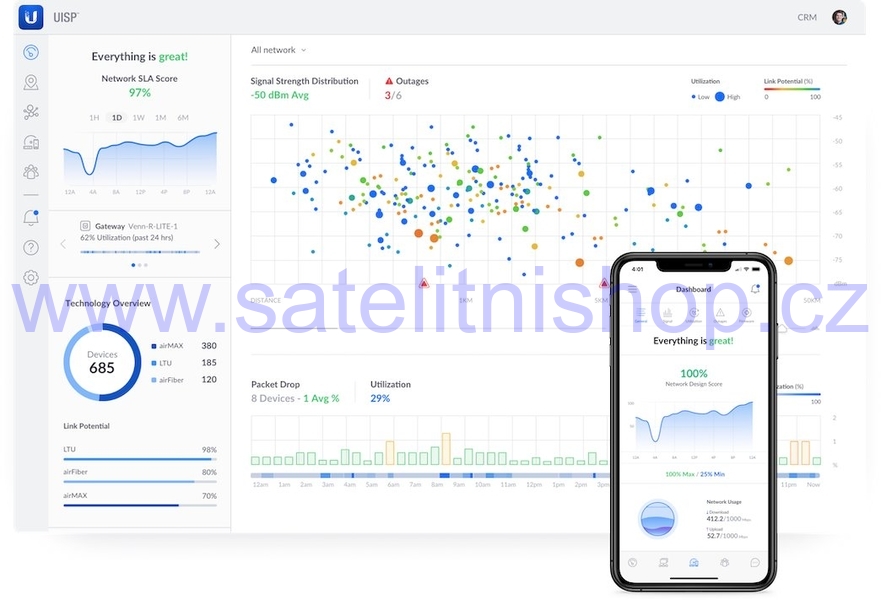Click the High utilization legend dot

point(720,97)
